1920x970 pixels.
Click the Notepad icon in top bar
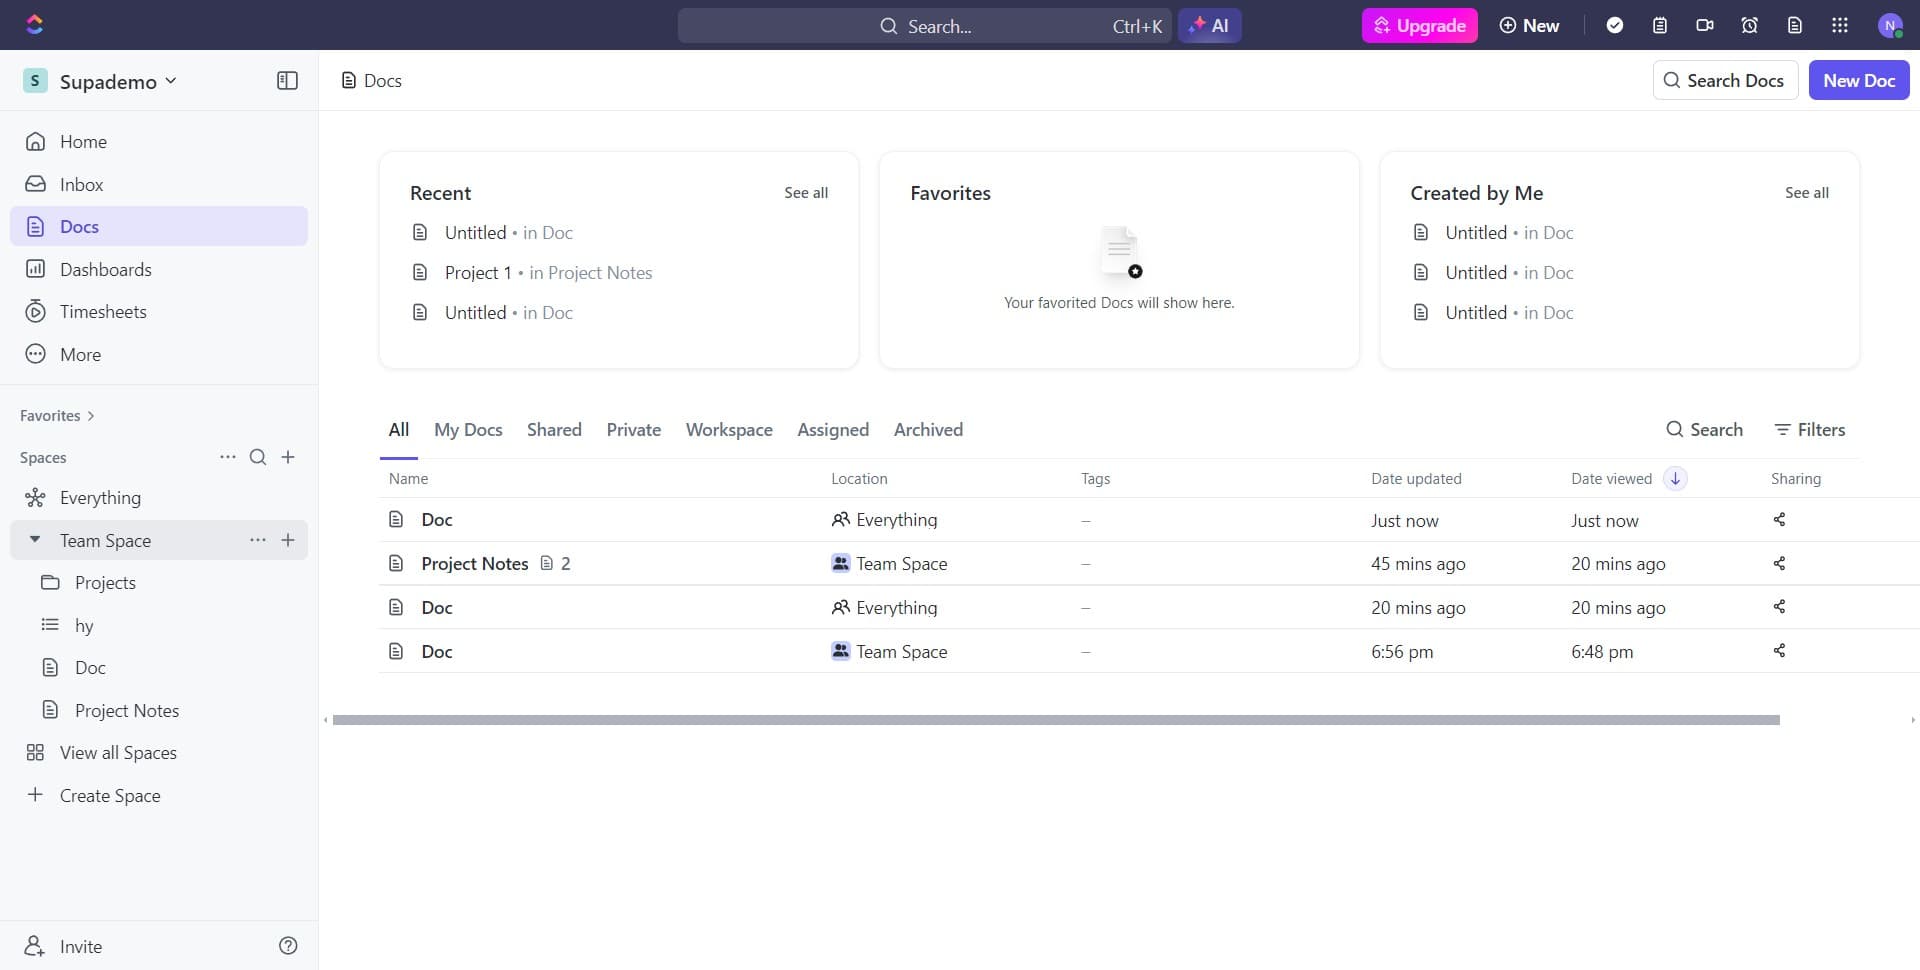[1660, 25]
